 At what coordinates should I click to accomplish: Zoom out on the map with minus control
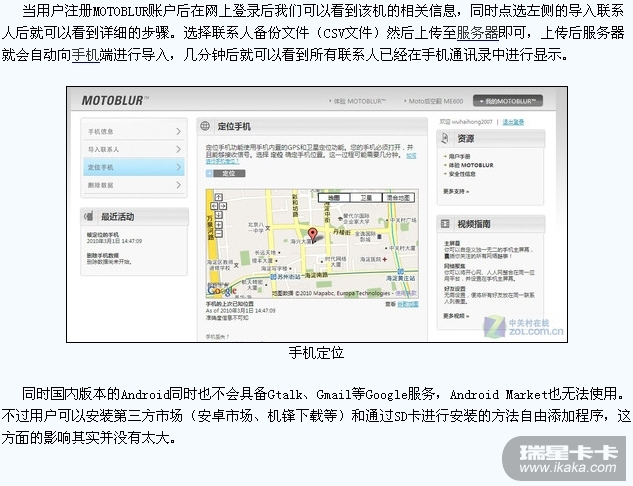click(218, 234)
